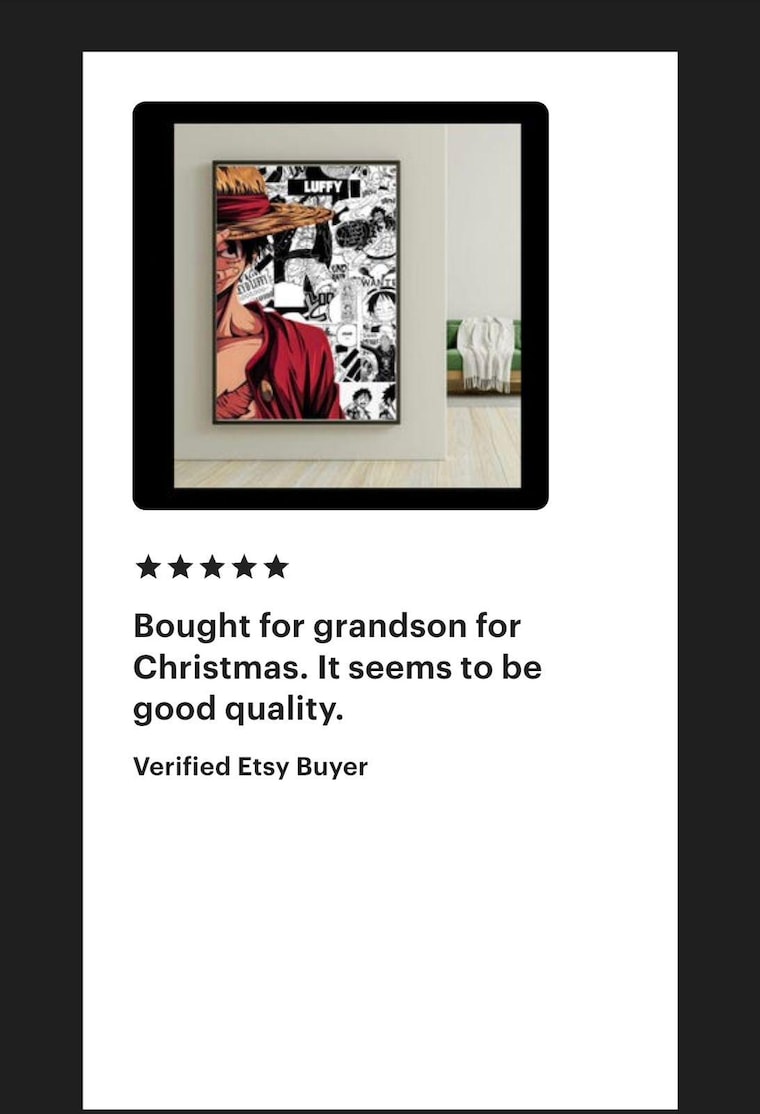
Task: Click the black border of product photo
Action: coord(153,305)
